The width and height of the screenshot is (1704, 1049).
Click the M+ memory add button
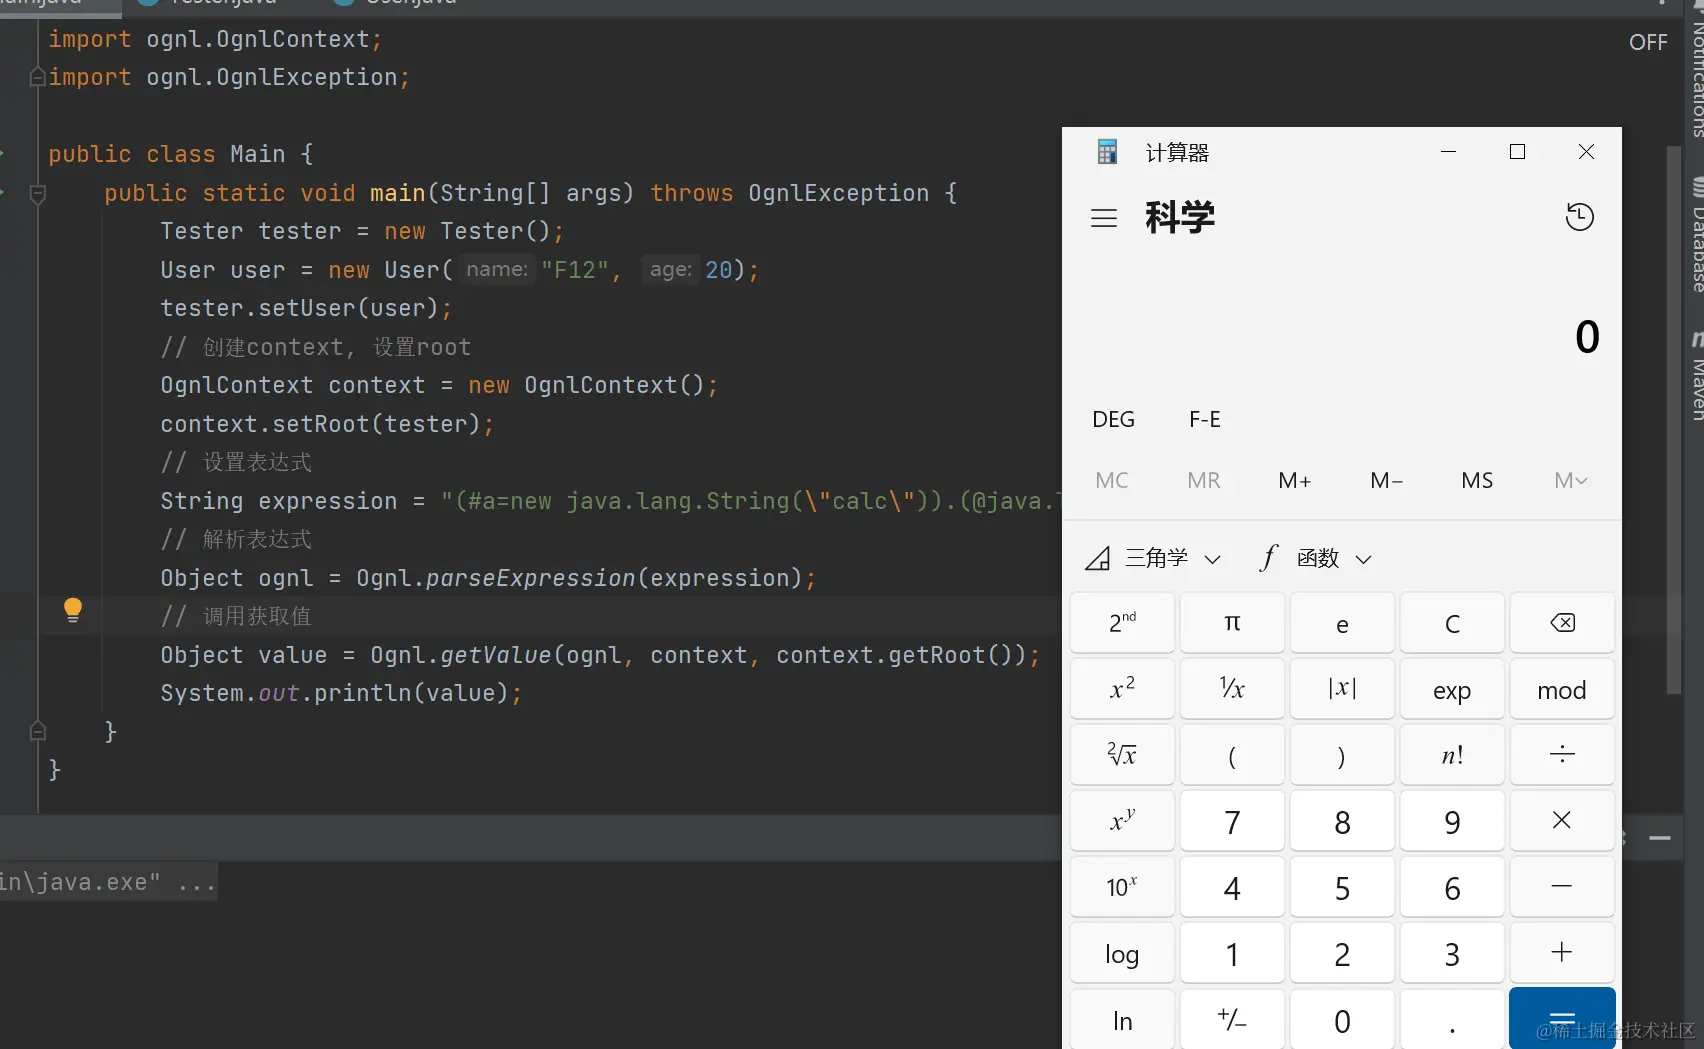pyautogui.click(x=1294, y=481)
